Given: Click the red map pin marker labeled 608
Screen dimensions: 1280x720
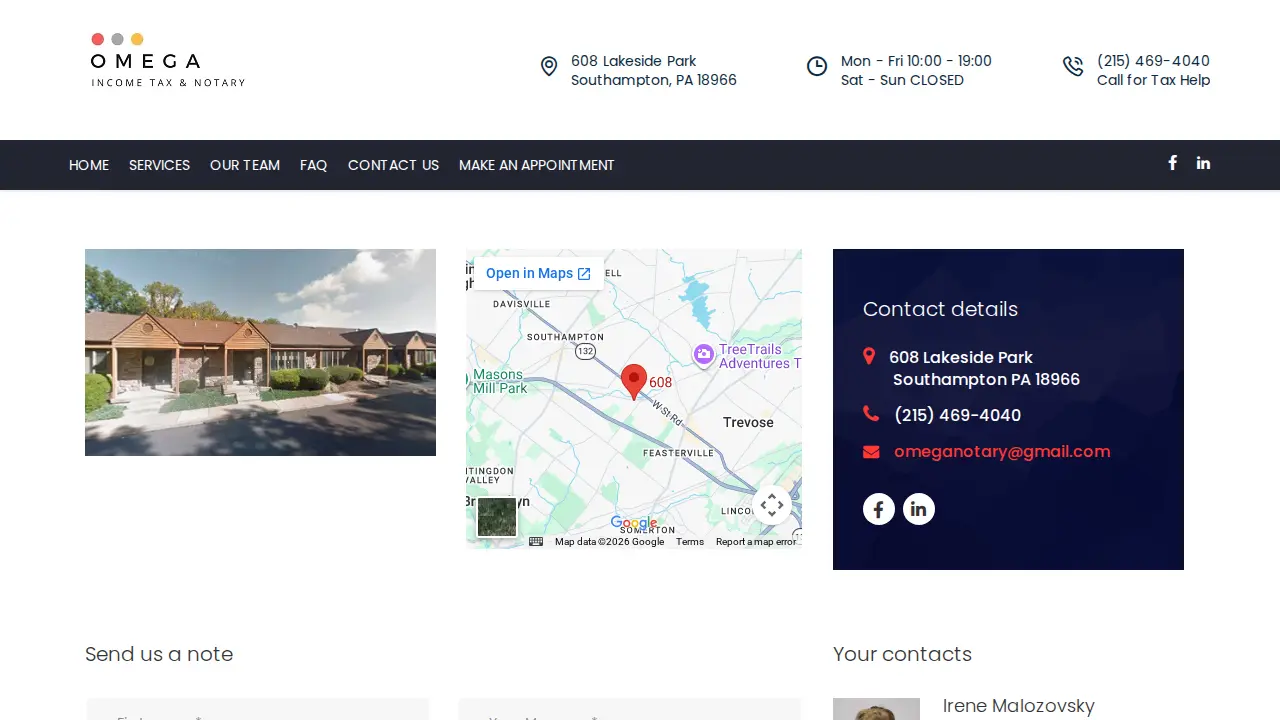Looking at the screenshot, I should 633,382.
